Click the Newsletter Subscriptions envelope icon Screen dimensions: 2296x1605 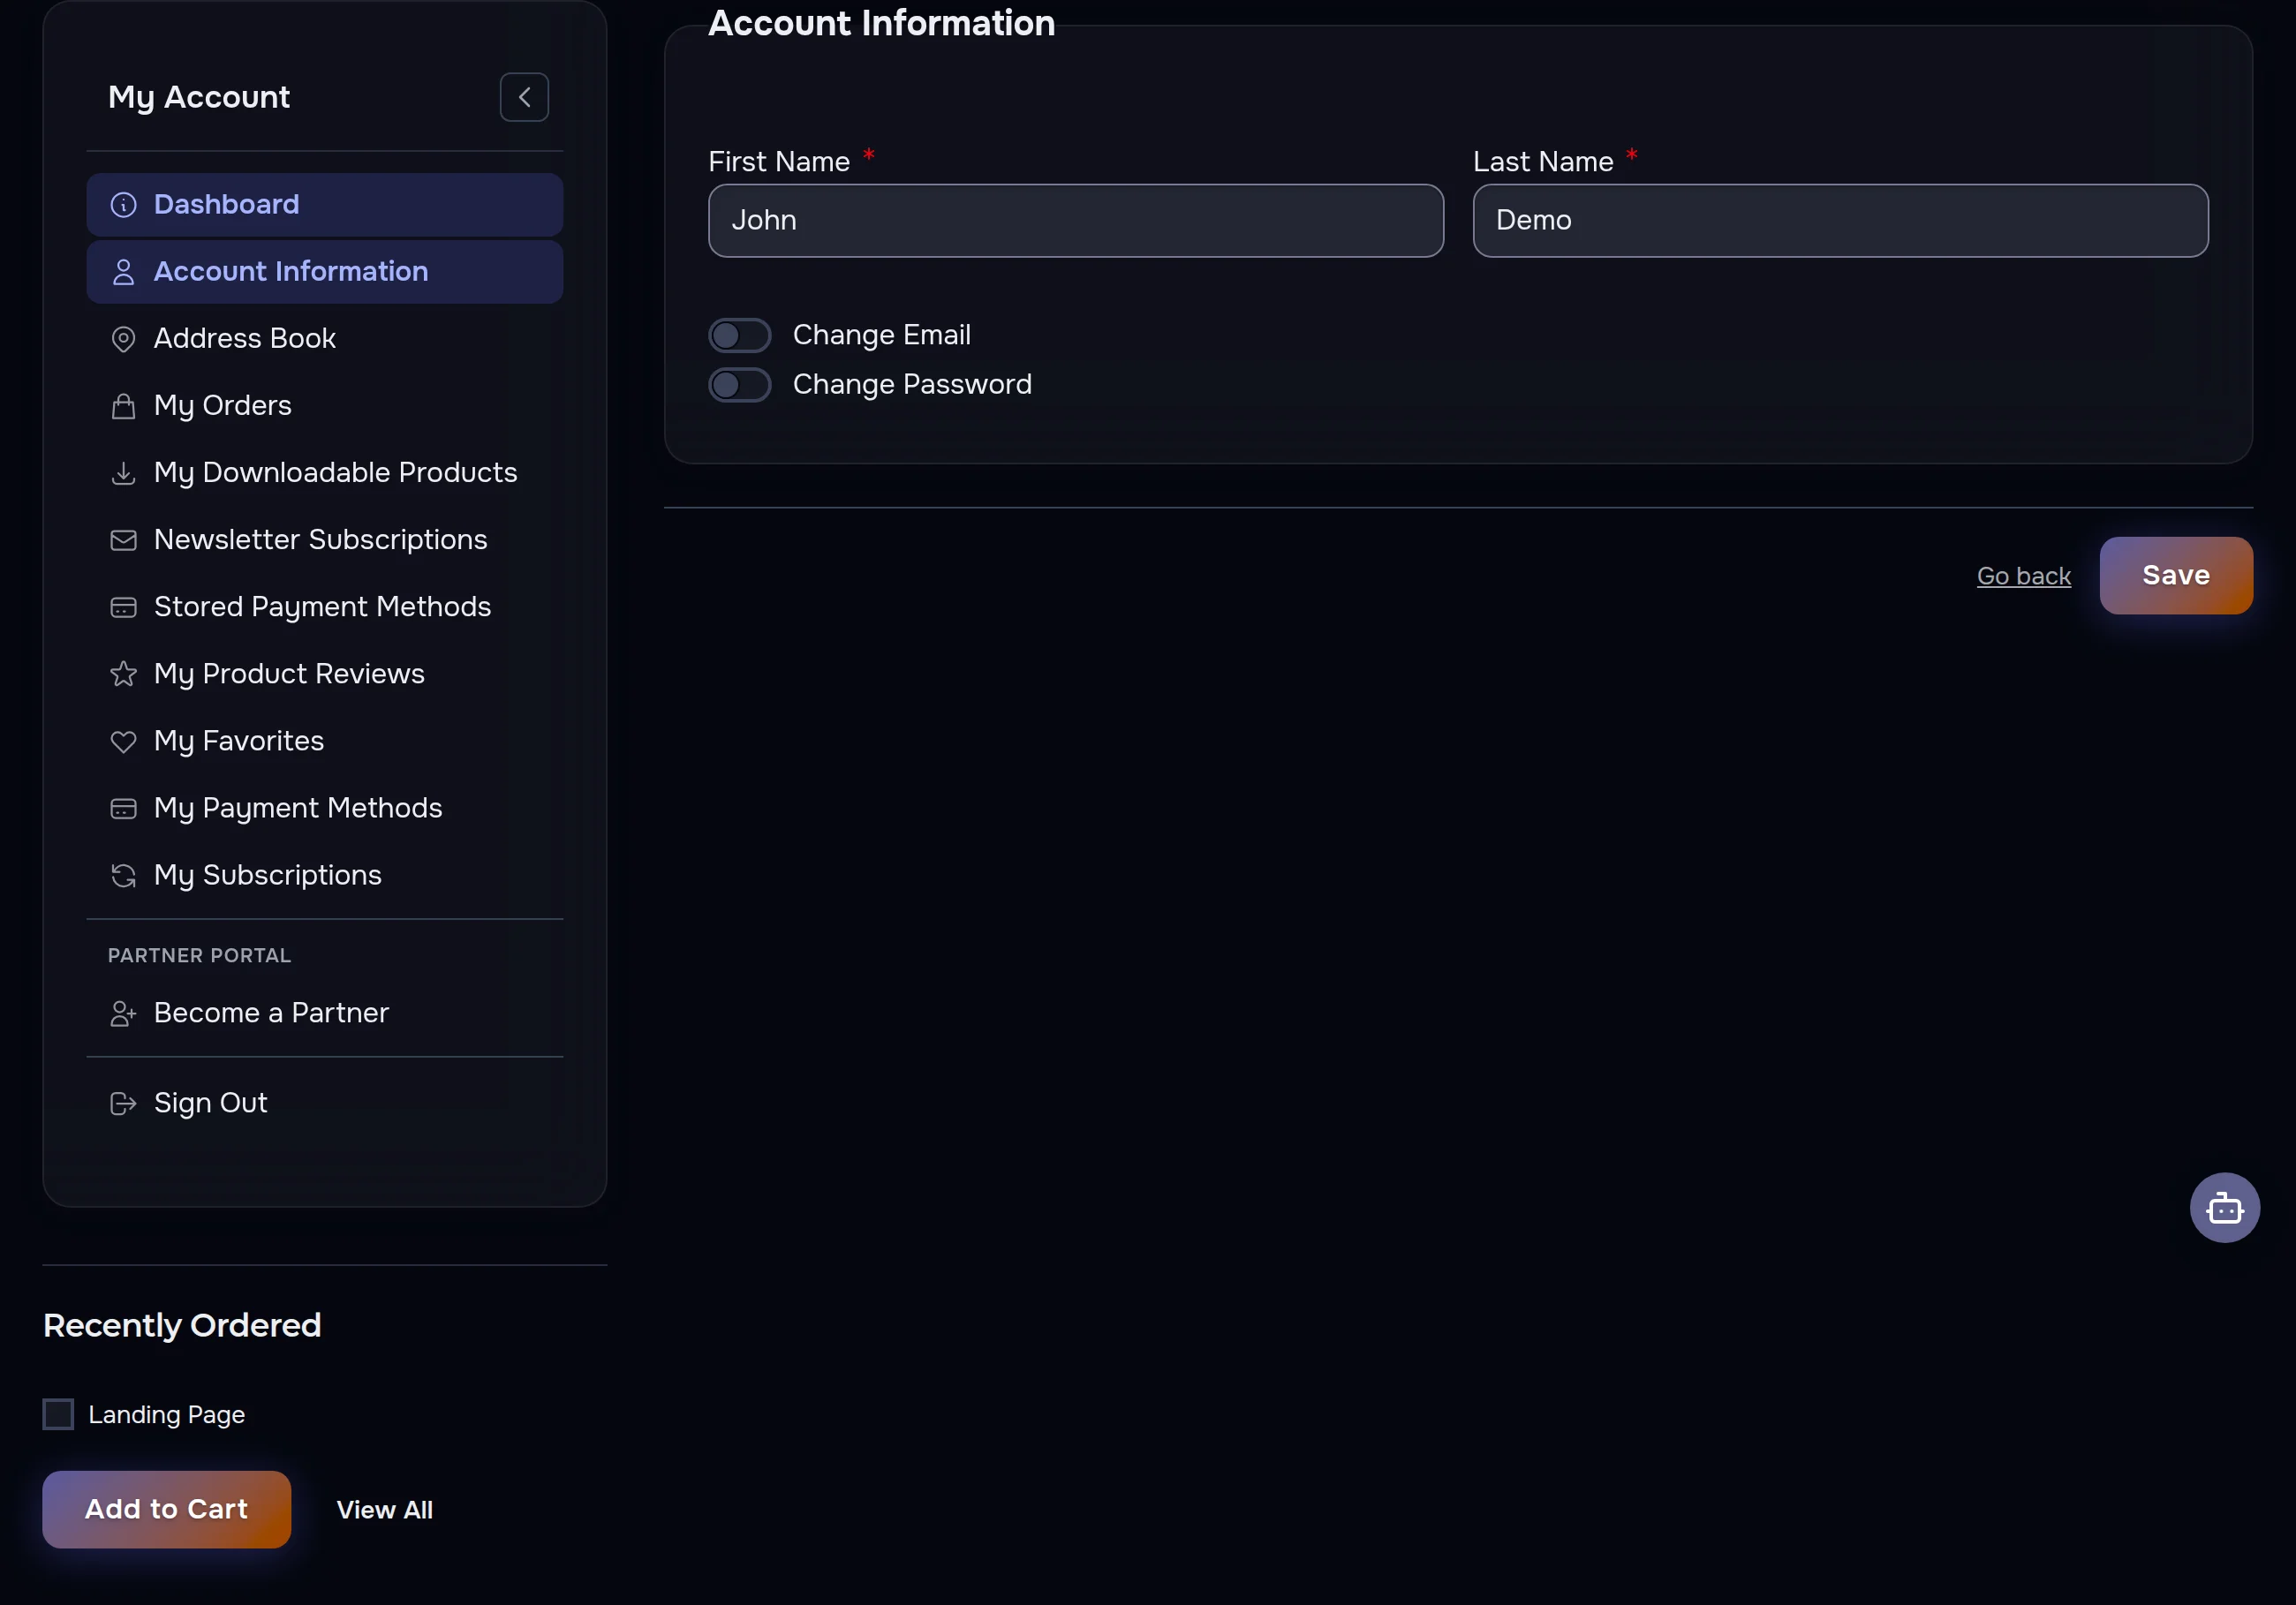(123, 540)
